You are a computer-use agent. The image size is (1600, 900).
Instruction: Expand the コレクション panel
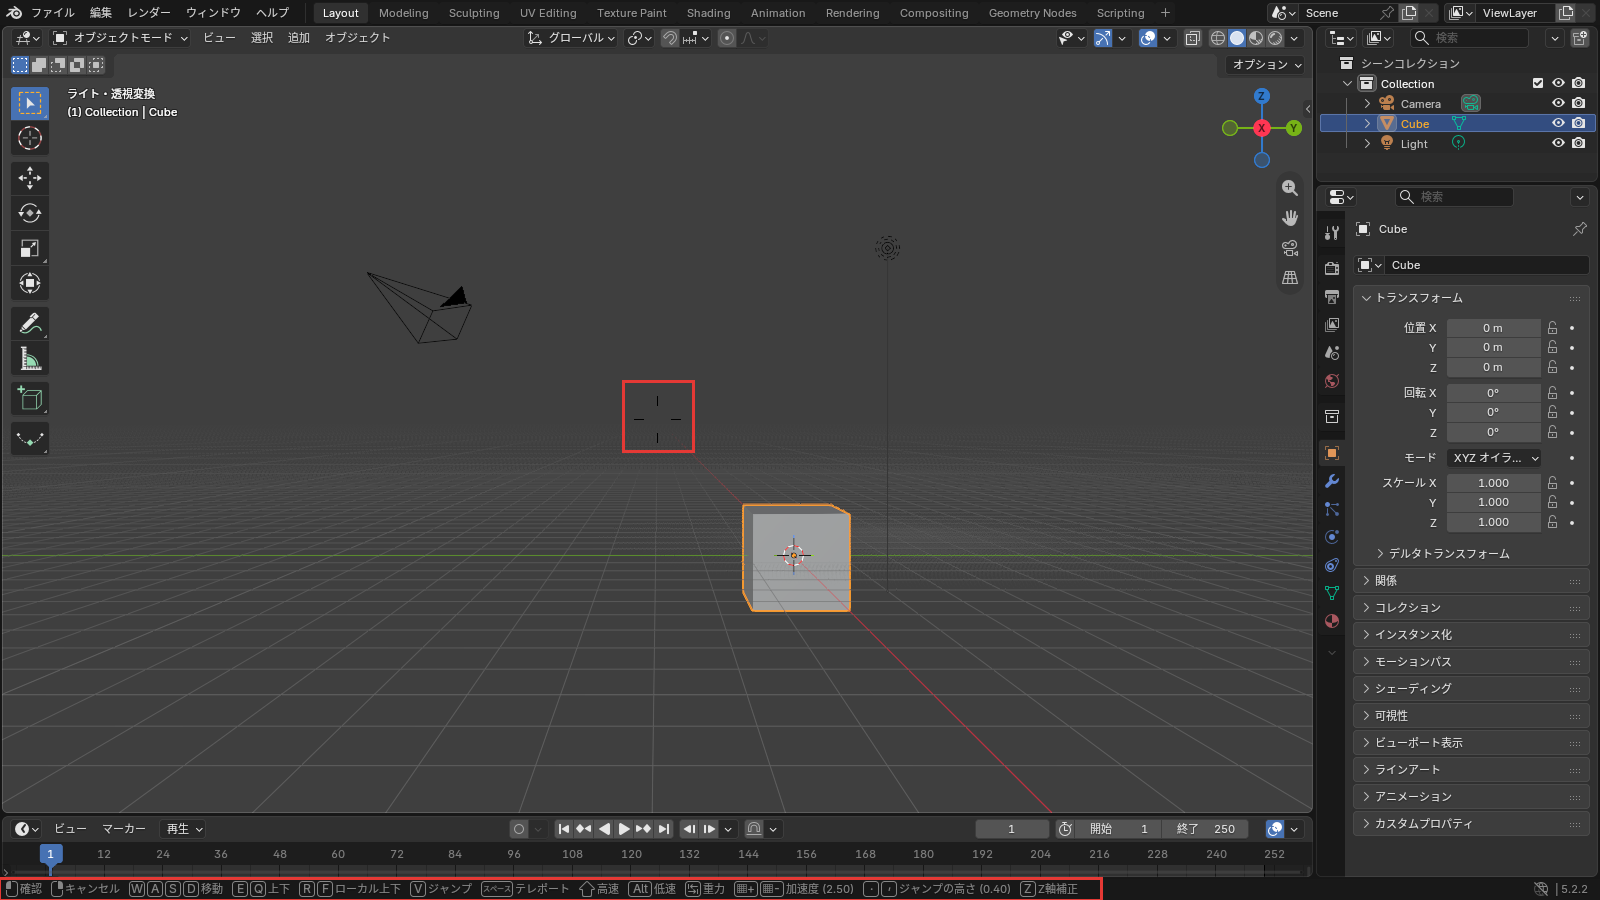tap(1471, 608)
